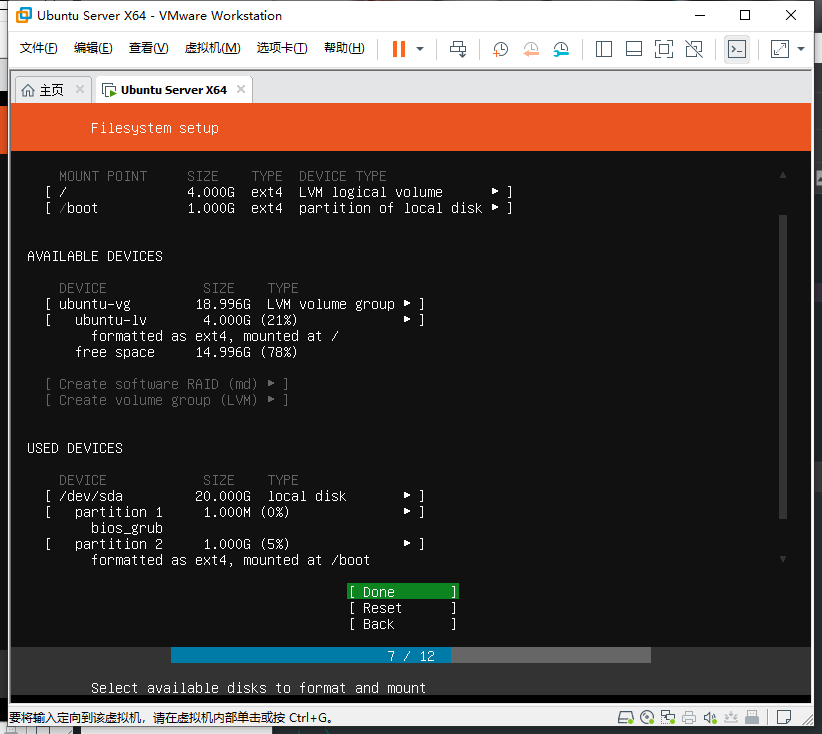
Task: Open the 编辑(E) menu
Action: (x=93, y=48)
